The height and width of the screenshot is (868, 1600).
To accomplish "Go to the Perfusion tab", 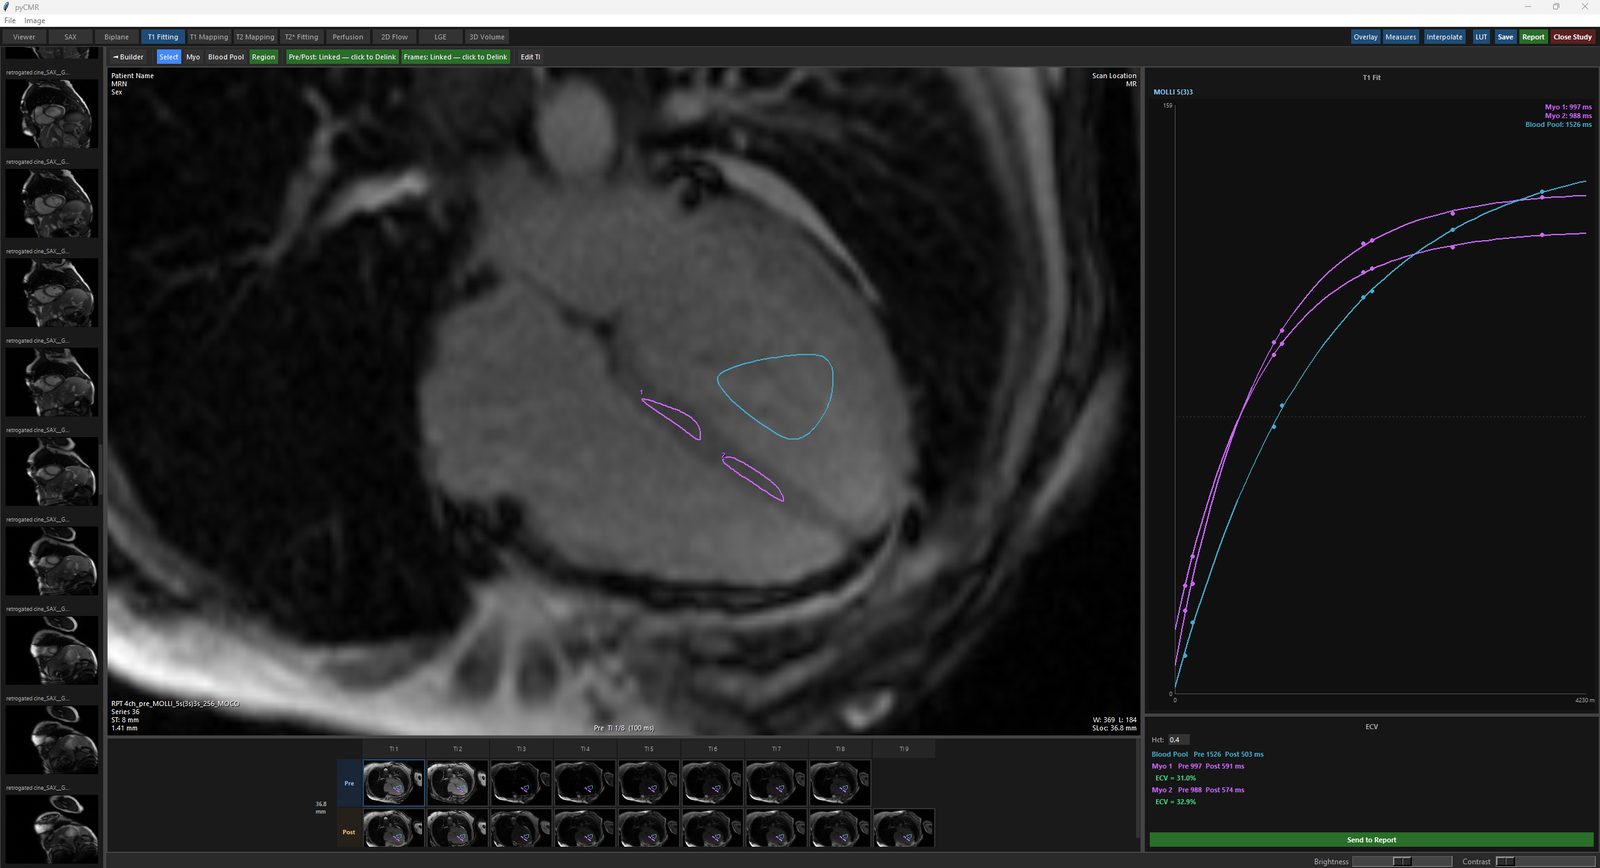I will (x=348, y=37).
